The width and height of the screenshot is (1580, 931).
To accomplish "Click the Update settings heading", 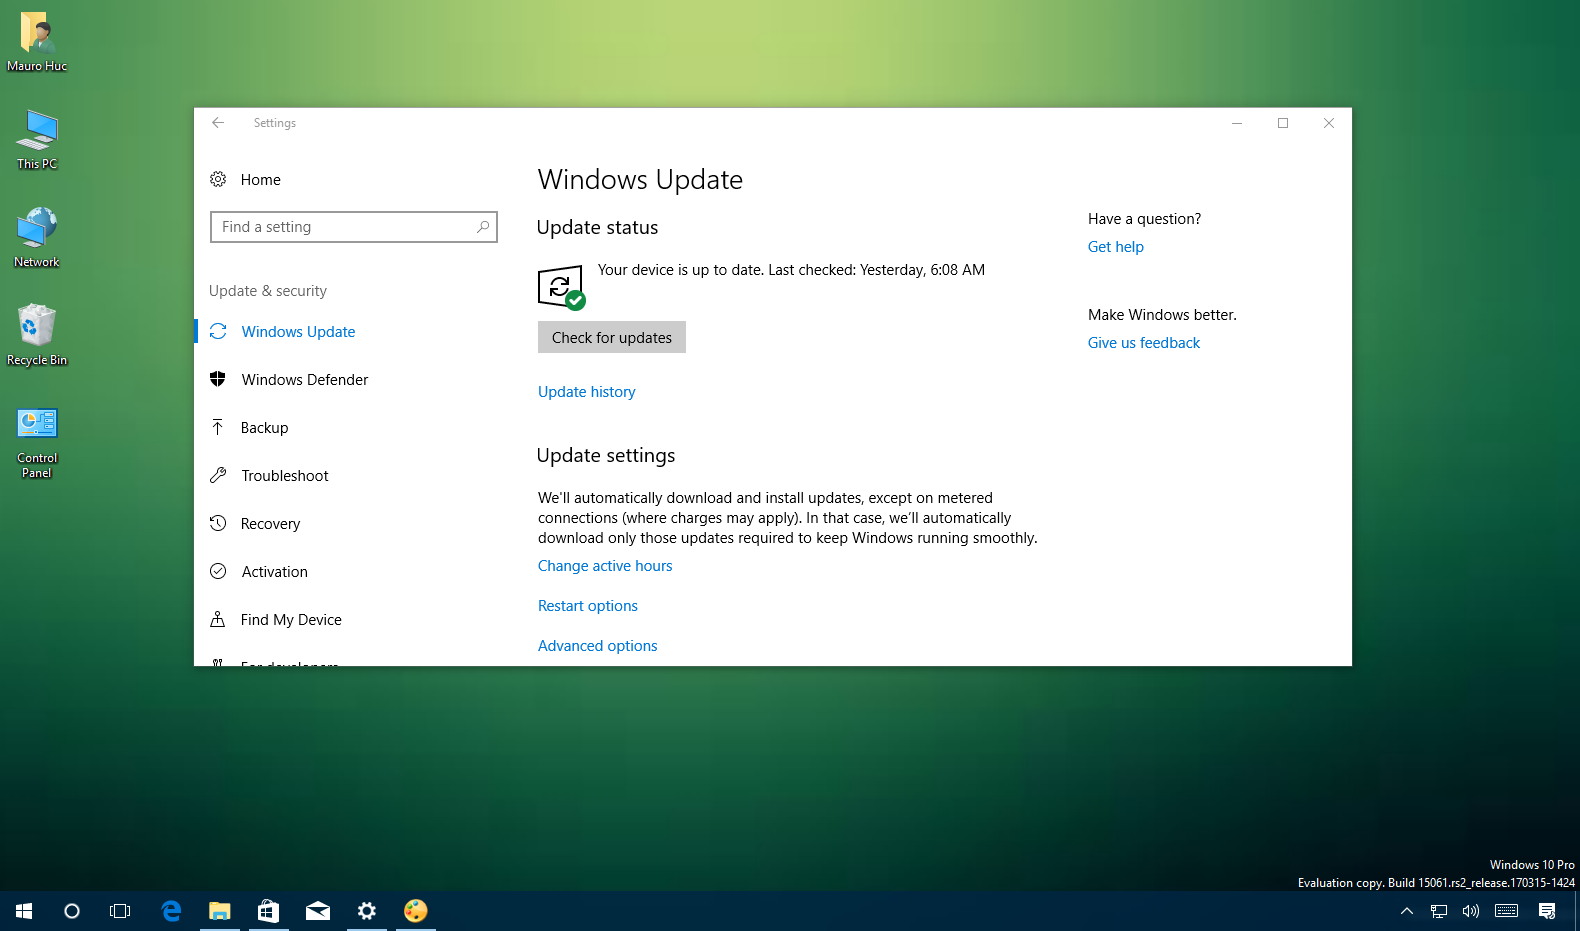I will click(x=606, y=455).
